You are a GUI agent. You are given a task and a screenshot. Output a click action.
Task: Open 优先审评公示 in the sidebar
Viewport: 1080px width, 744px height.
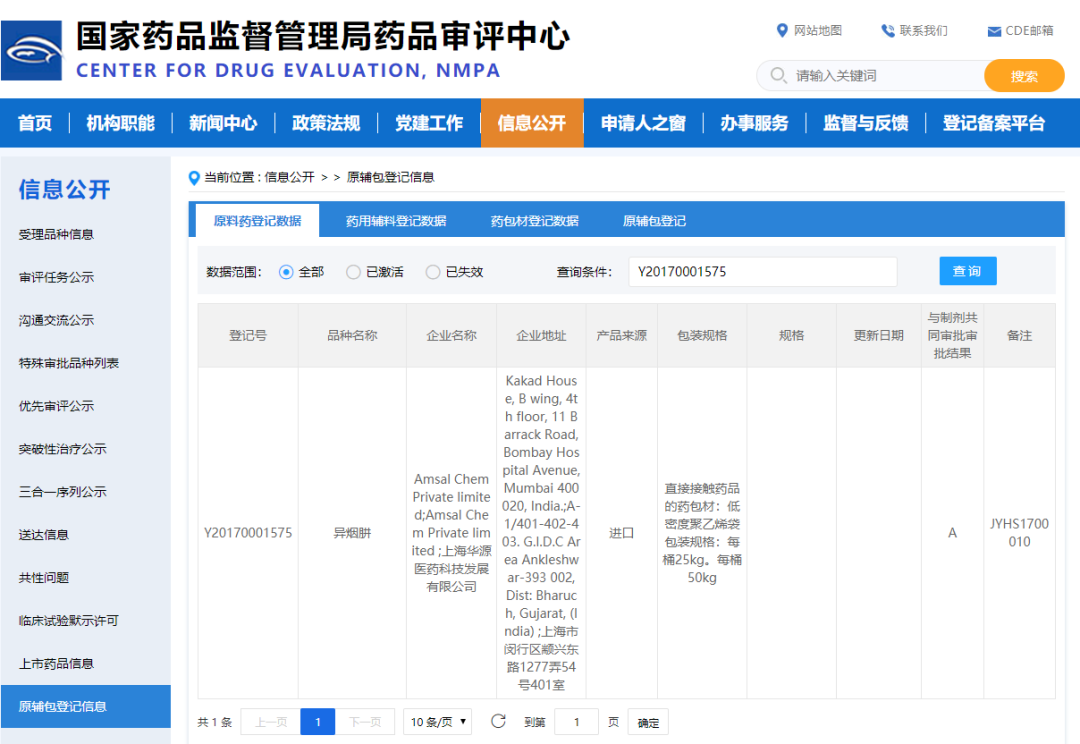click(x=56, y=406)
